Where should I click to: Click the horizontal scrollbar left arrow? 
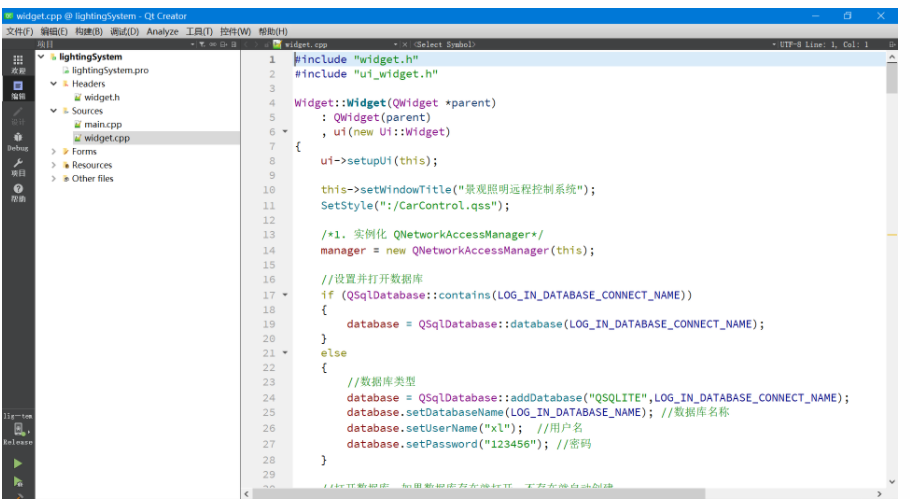[x=247, y=494]
